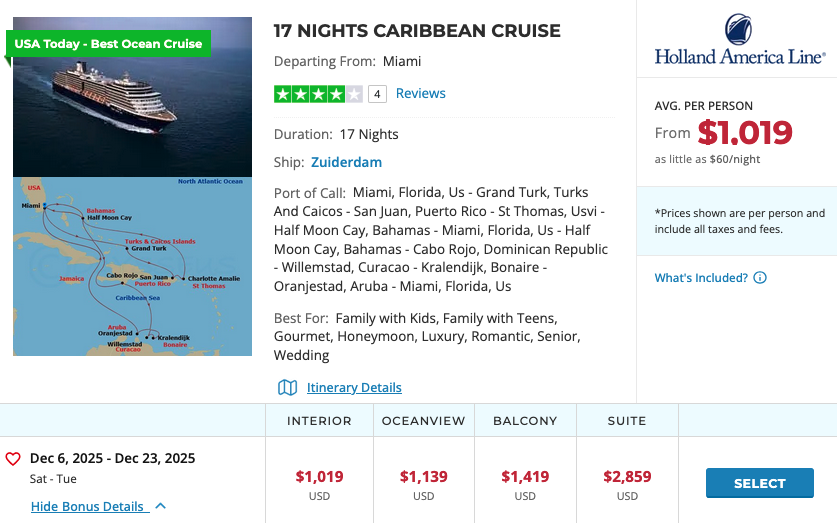
Task: Click the 17 Nights Caribbean Cruise title
Action: point(417,31)
